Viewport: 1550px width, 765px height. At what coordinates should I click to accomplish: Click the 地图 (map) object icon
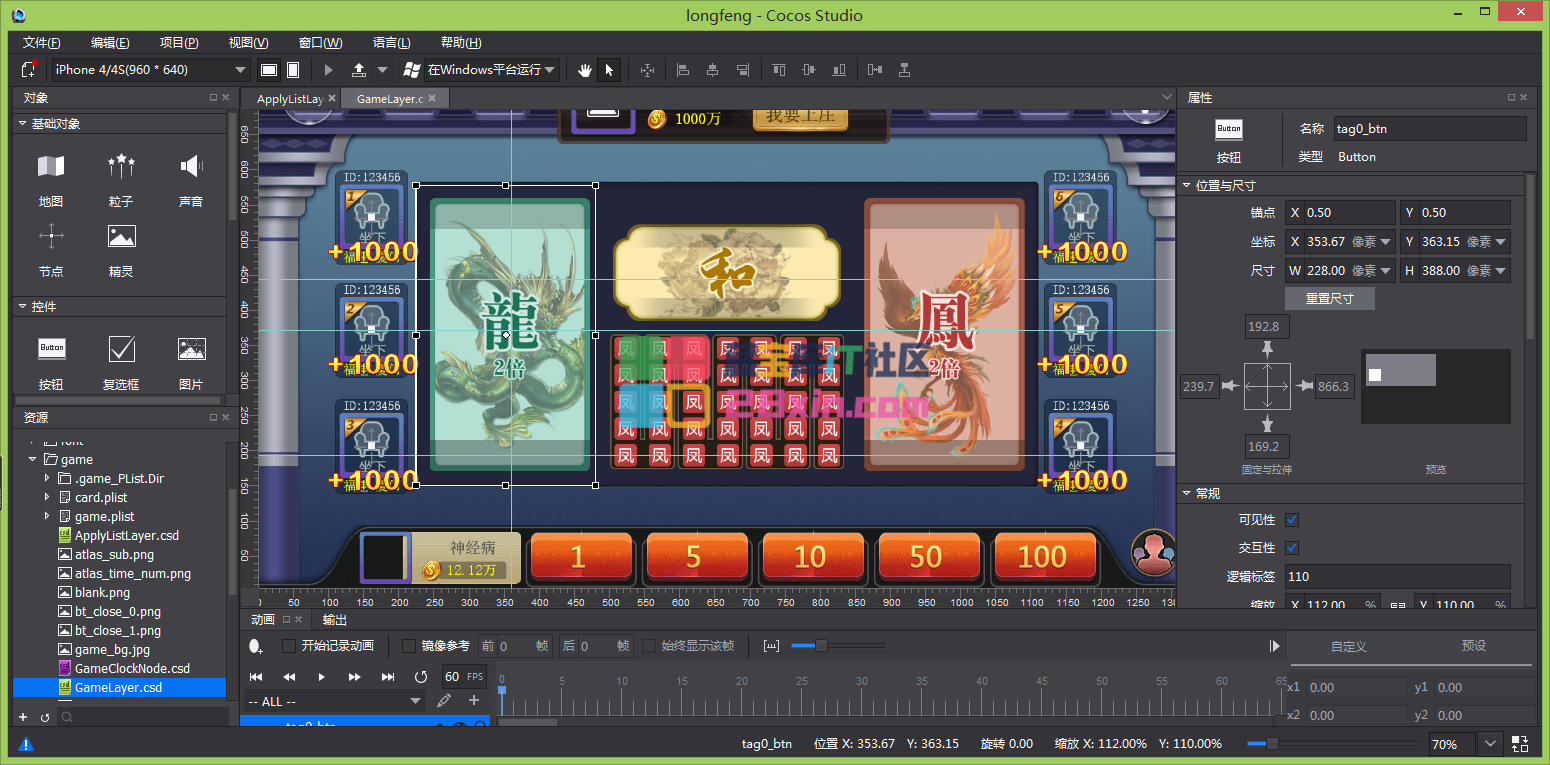point(51,167)
